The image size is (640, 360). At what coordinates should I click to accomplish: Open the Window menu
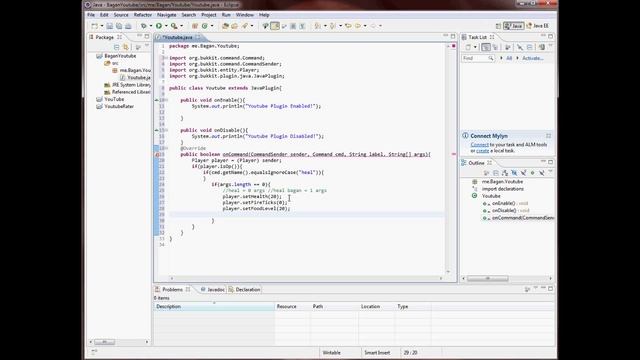pos(244,15)
